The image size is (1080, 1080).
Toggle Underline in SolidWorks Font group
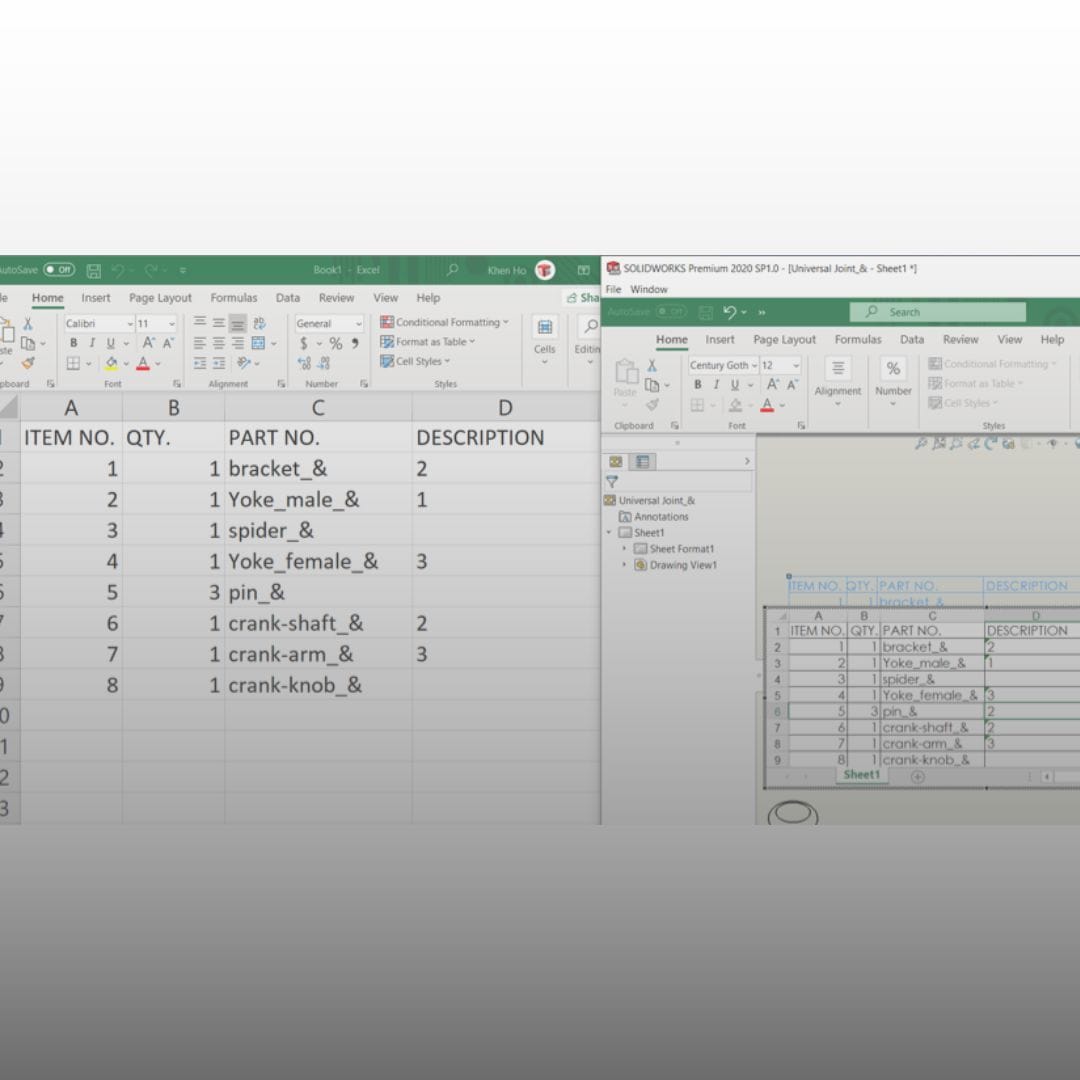click(x=735, y=384)
